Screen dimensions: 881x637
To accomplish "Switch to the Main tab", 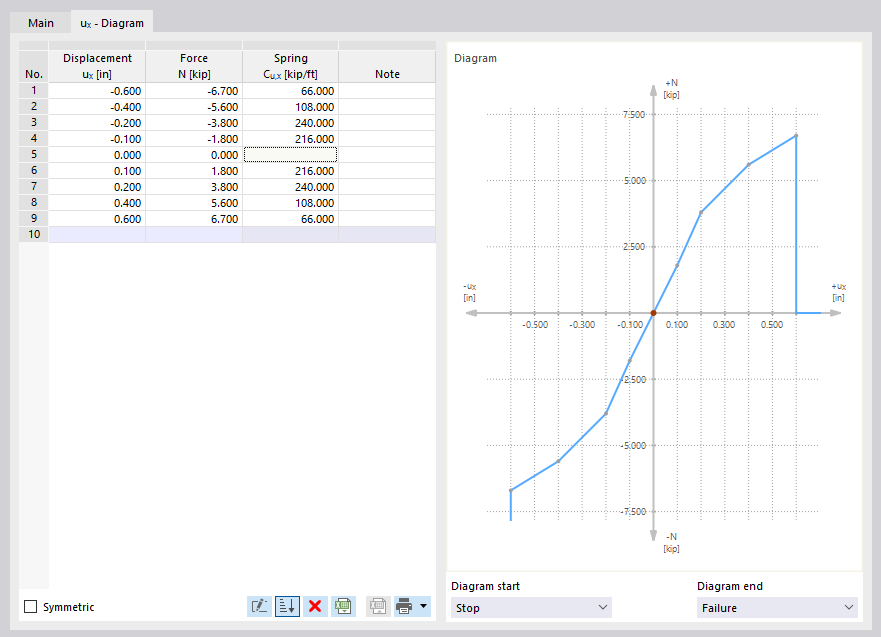I will 41,23.
